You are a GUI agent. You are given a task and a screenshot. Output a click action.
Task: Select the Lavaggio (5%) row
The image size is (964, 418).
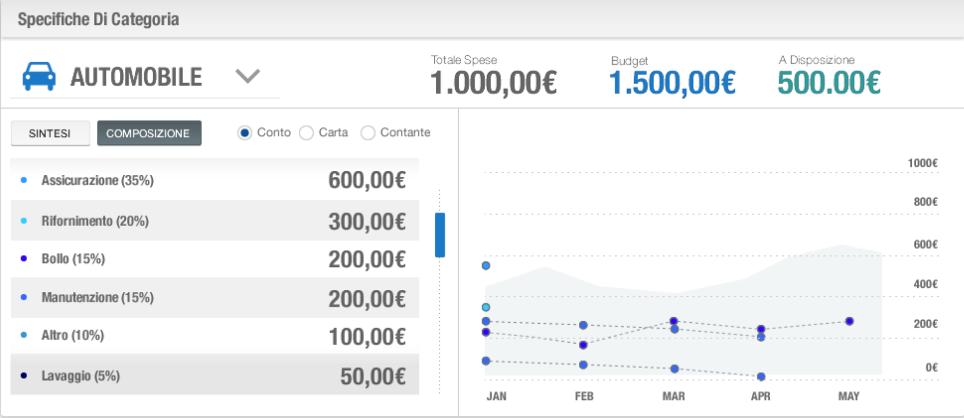[215, 375]
